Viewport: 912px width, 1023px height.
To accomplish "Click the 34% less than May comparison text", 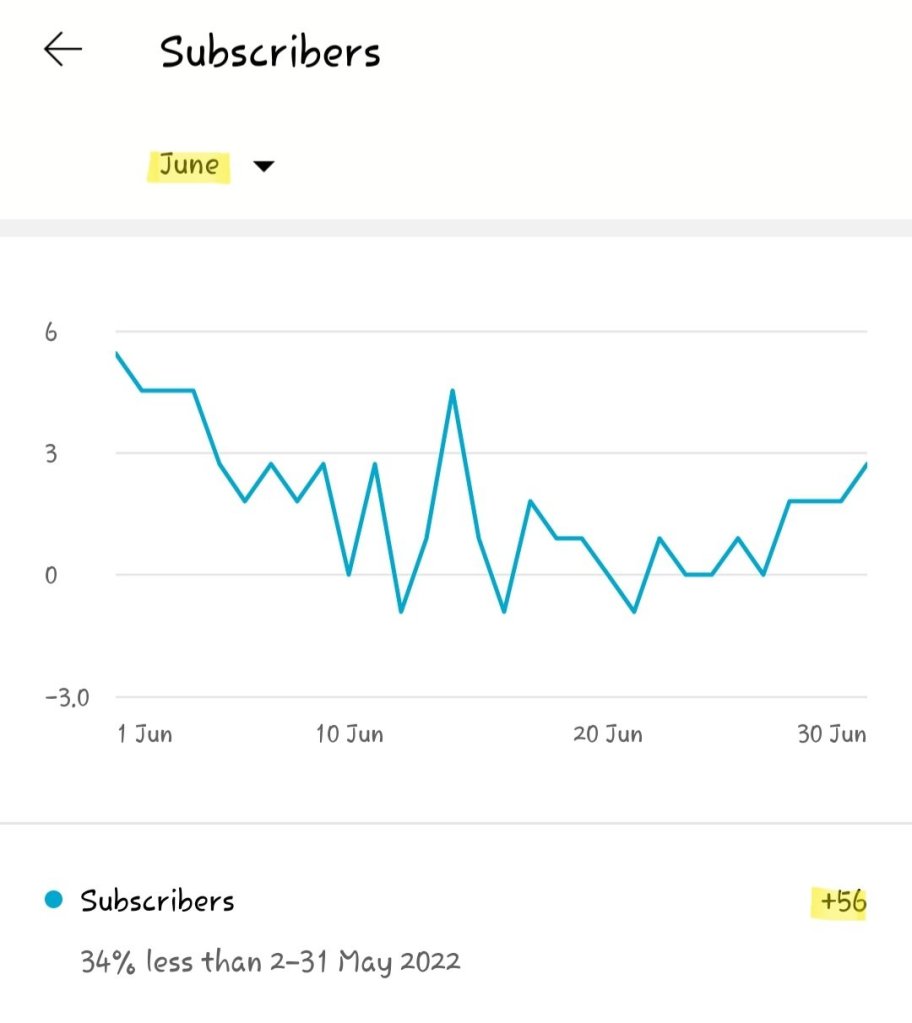I will click(x=270, y=962).
